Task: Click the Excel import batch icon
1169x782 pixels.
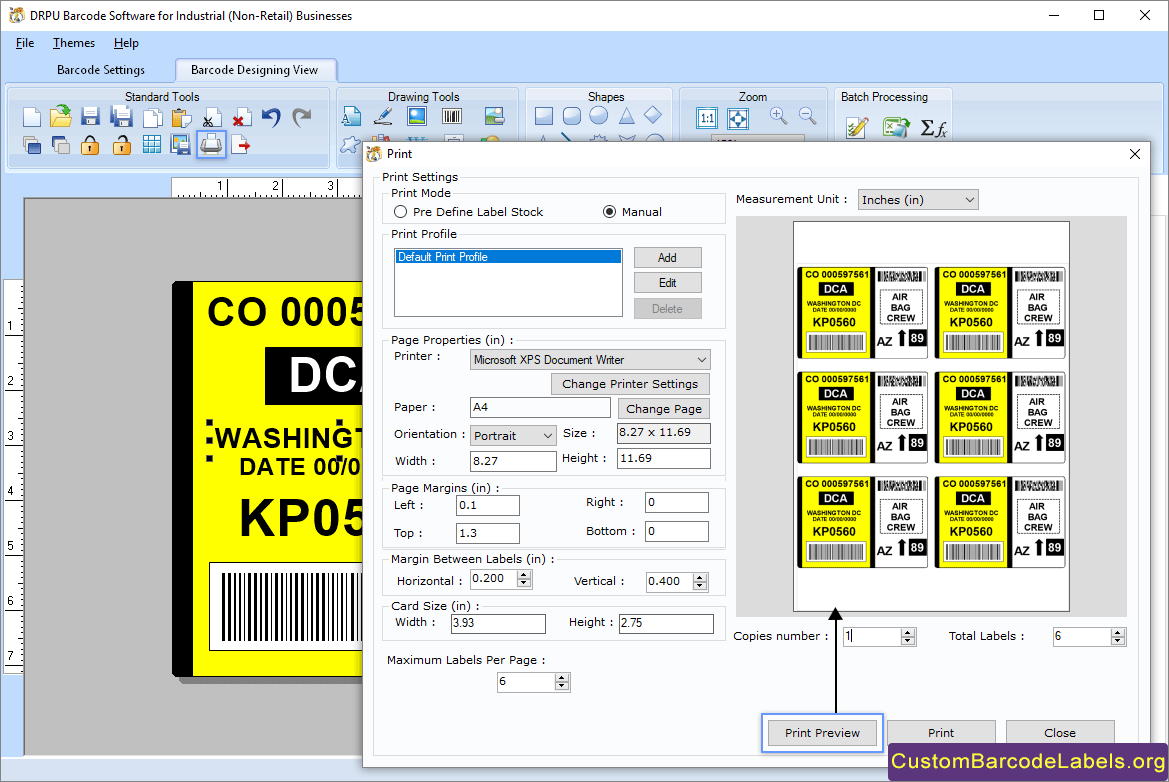Action: [x=896, y=127]
